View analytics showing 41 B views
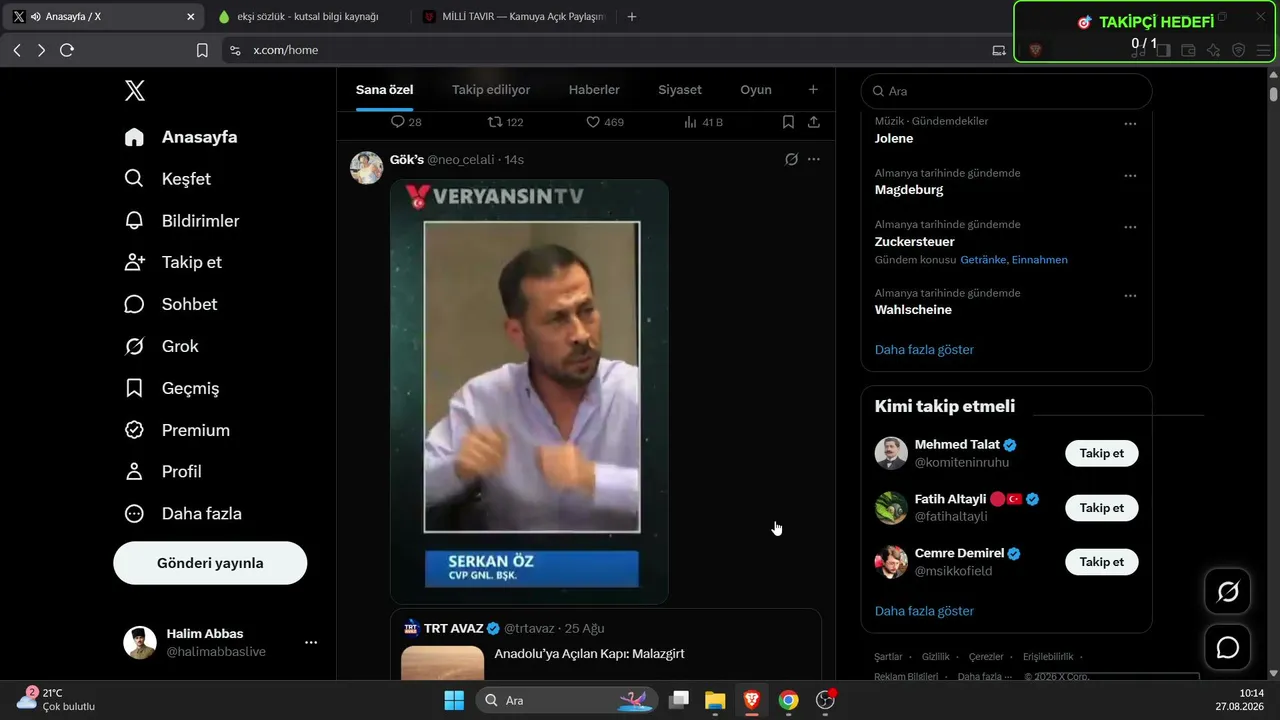The width and height of the screenshot is (1280, 720). pyautogui.click(x=703, y=122)
